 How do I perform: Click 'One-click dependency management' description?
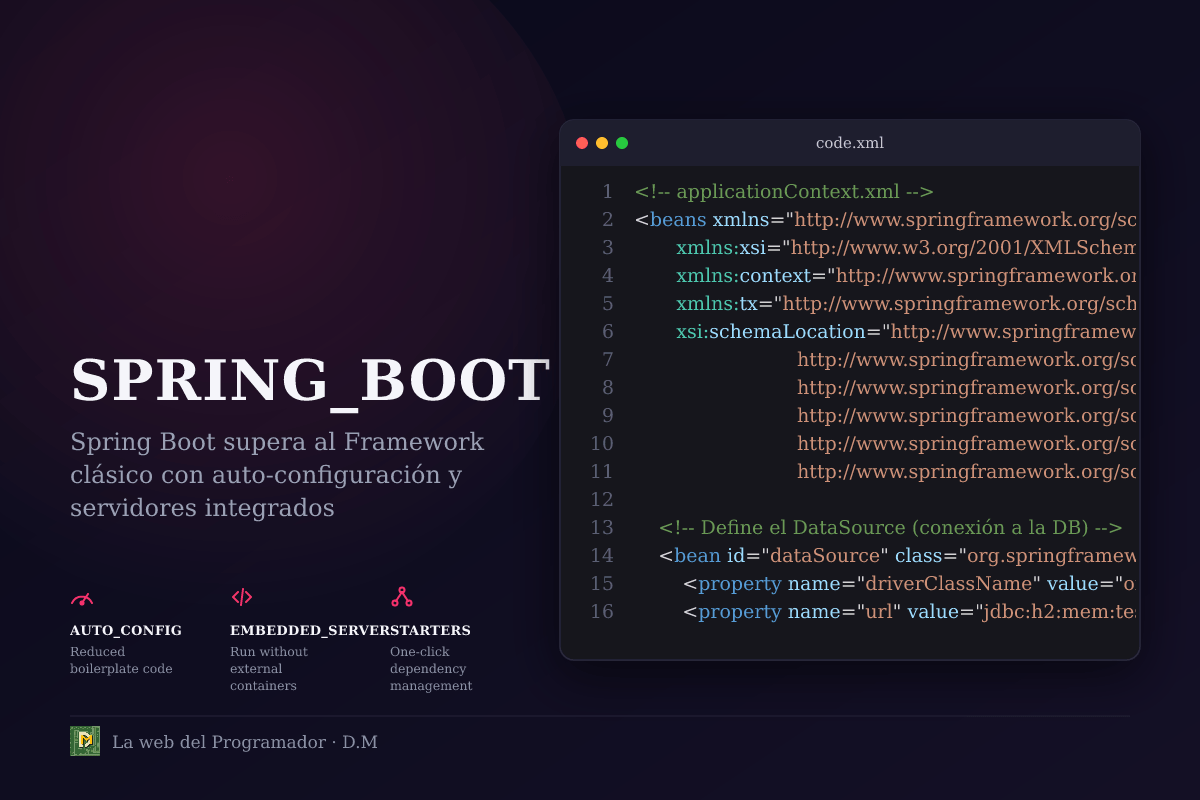pos(431,669)
